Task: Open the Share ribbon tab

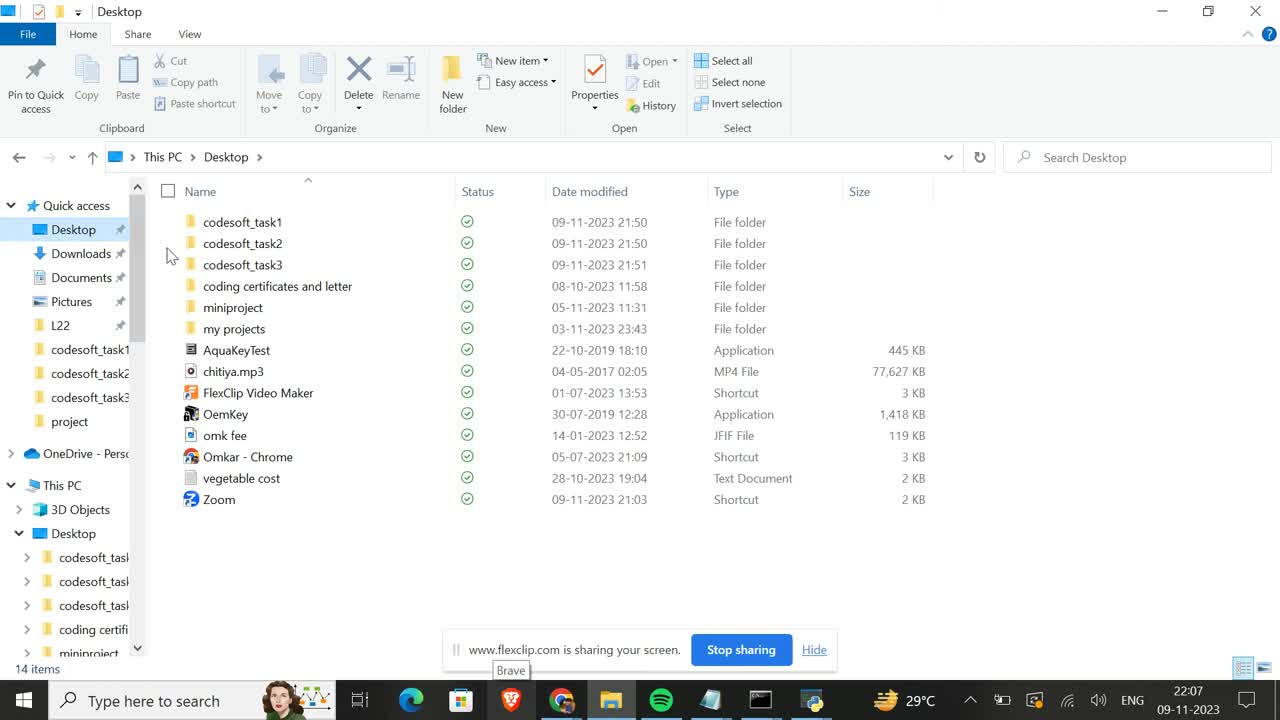Action: click(x=138, y=34)
